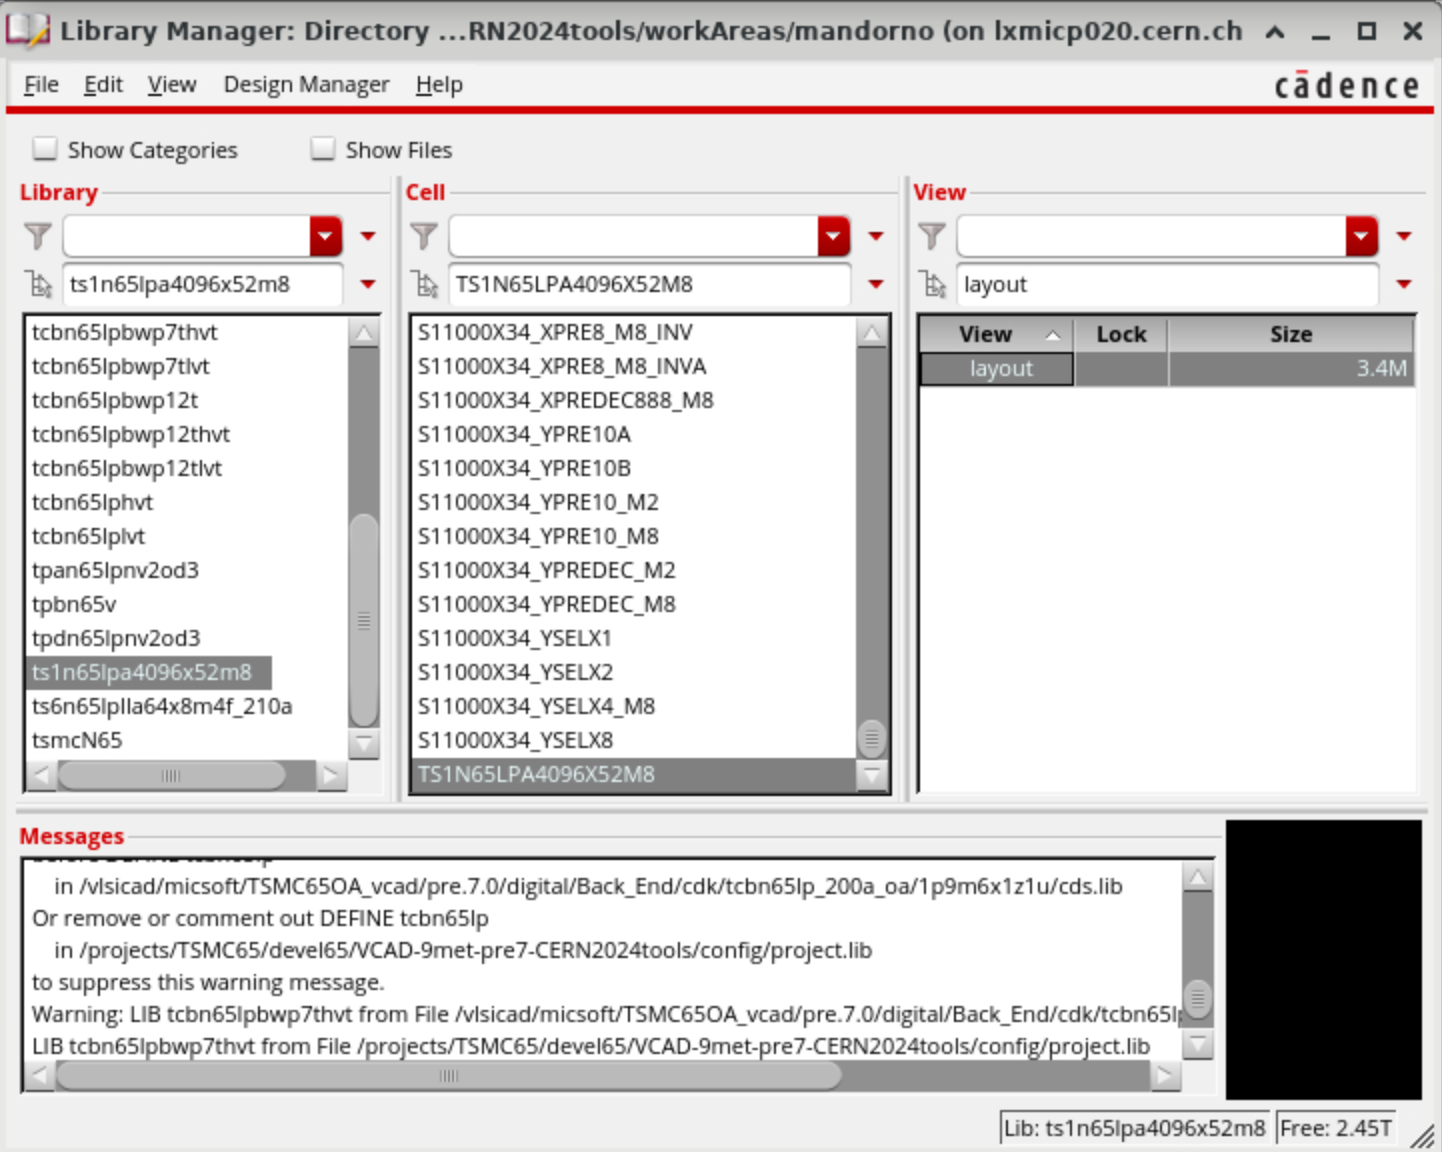This screenshot has height=1152, width=1442.
Task: Click the cell name tree icon
Action: (x=426, y=285)
